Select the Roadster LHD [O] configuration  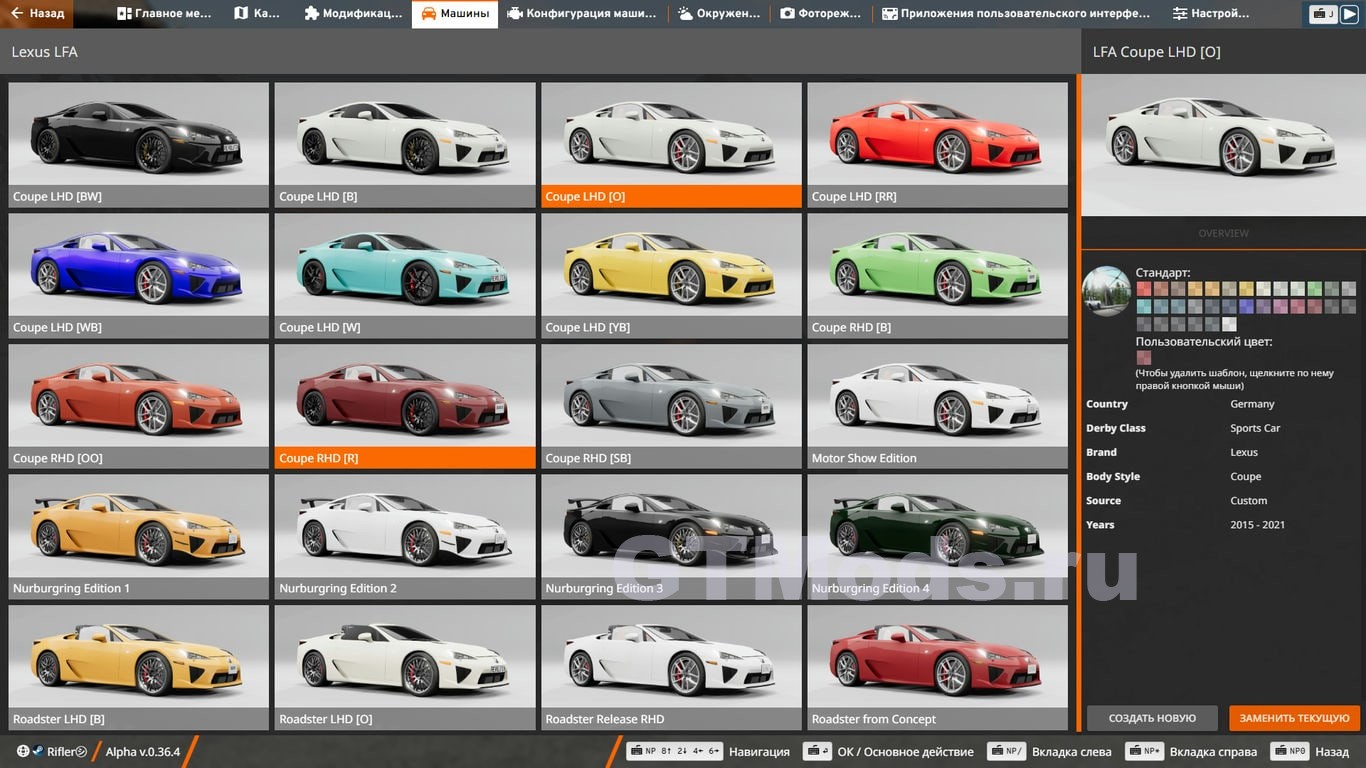pyautogui.click(x=405, y=667)
